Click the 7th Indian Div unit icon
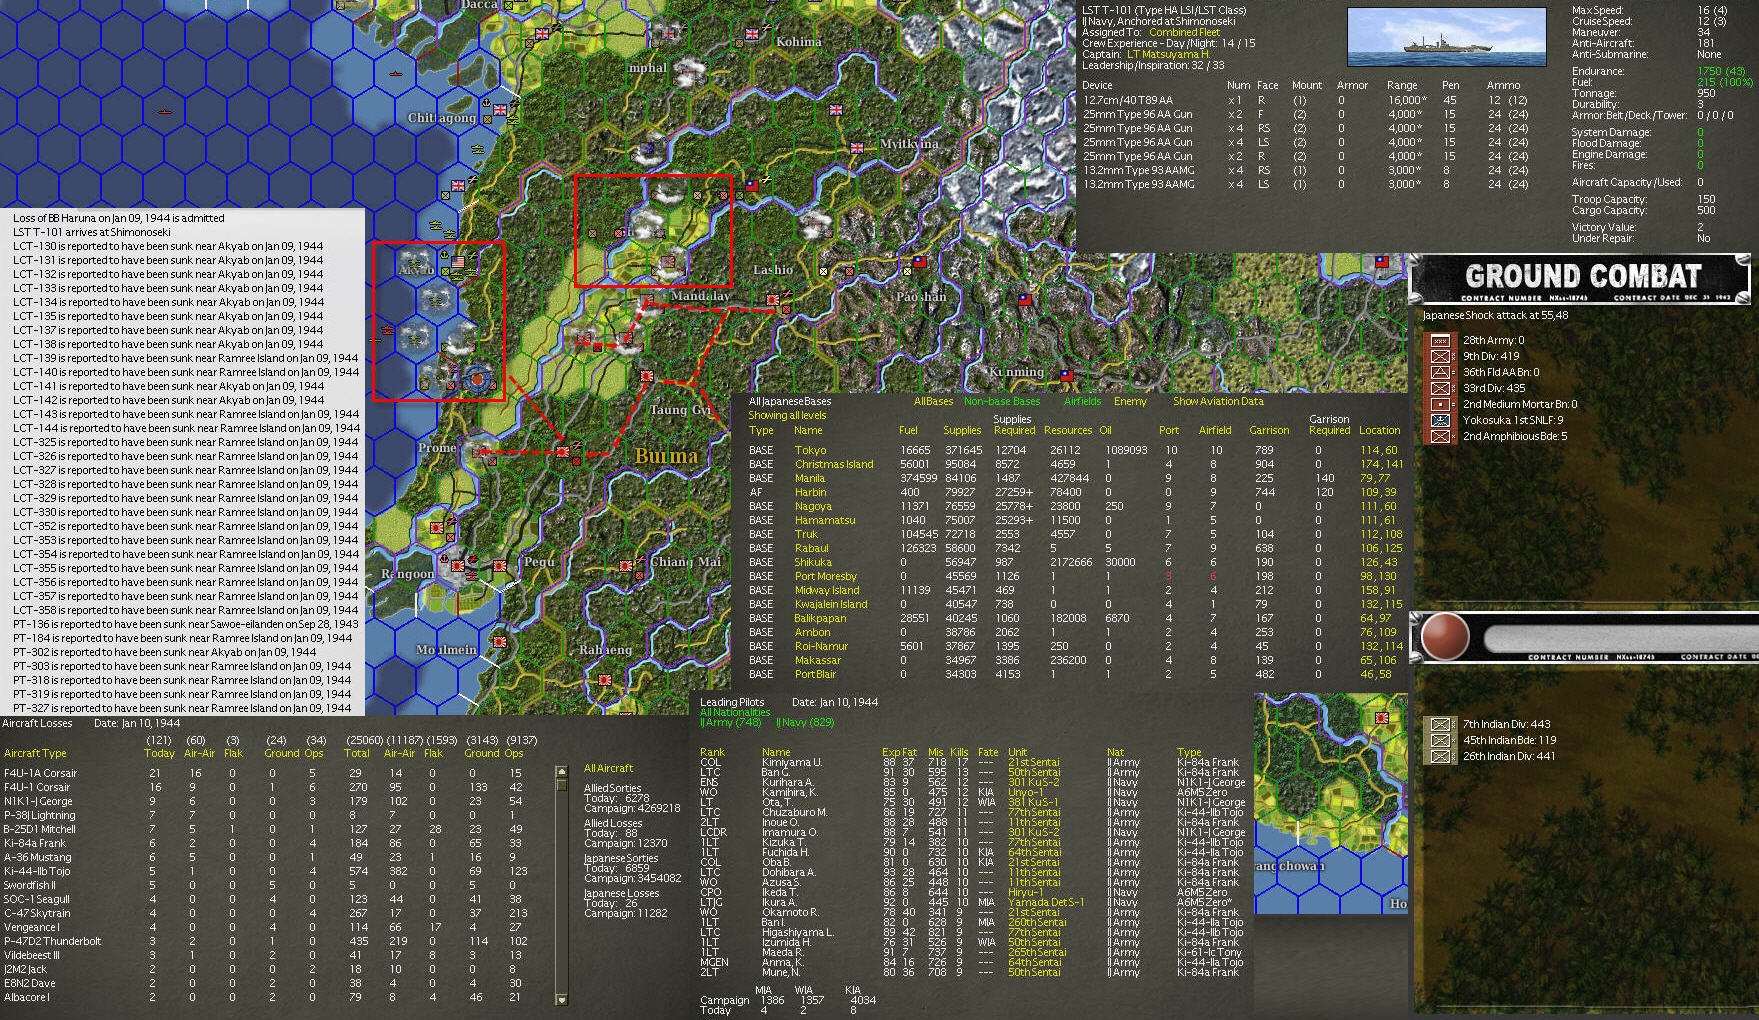The image size is (1759, 1020). click(1440, 724)
